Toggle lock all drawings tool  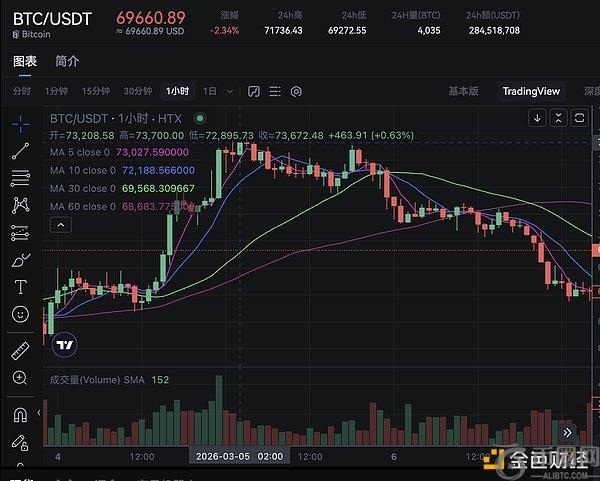pos(20,441)
